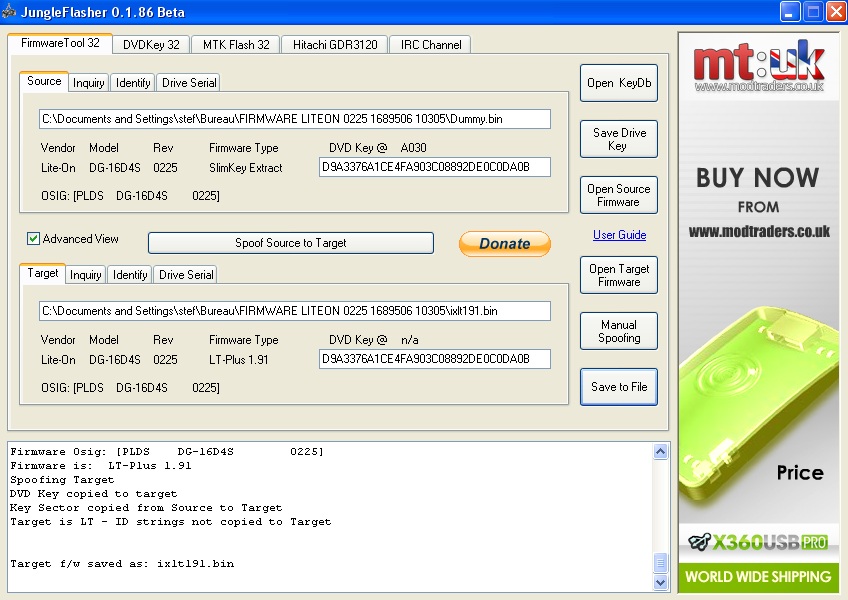Maximize the JungleFlasher window
Screen dimensions: 848x600
(x=813, y=11)
